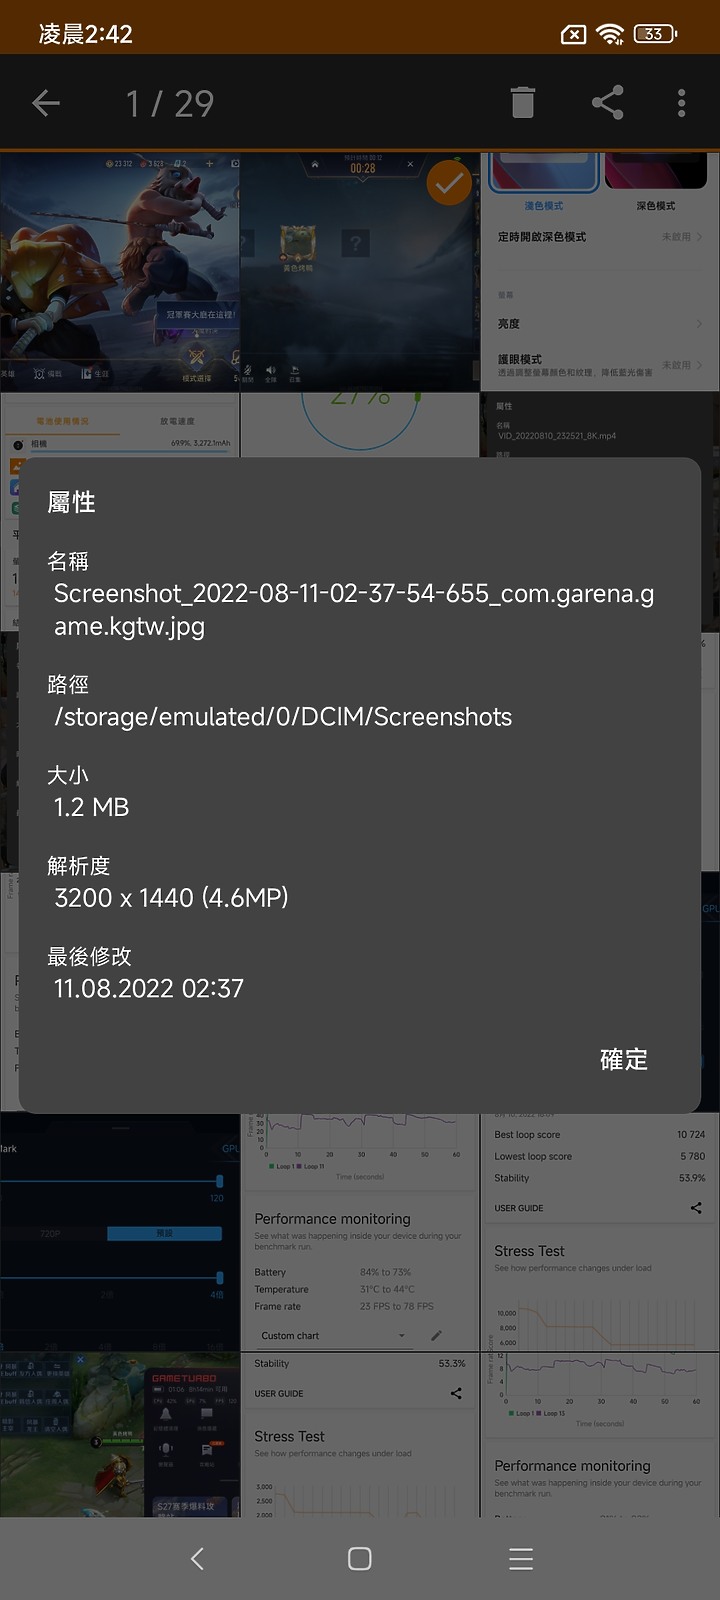Uncheck the orange checkmark on the selected thumbnail

449,183
